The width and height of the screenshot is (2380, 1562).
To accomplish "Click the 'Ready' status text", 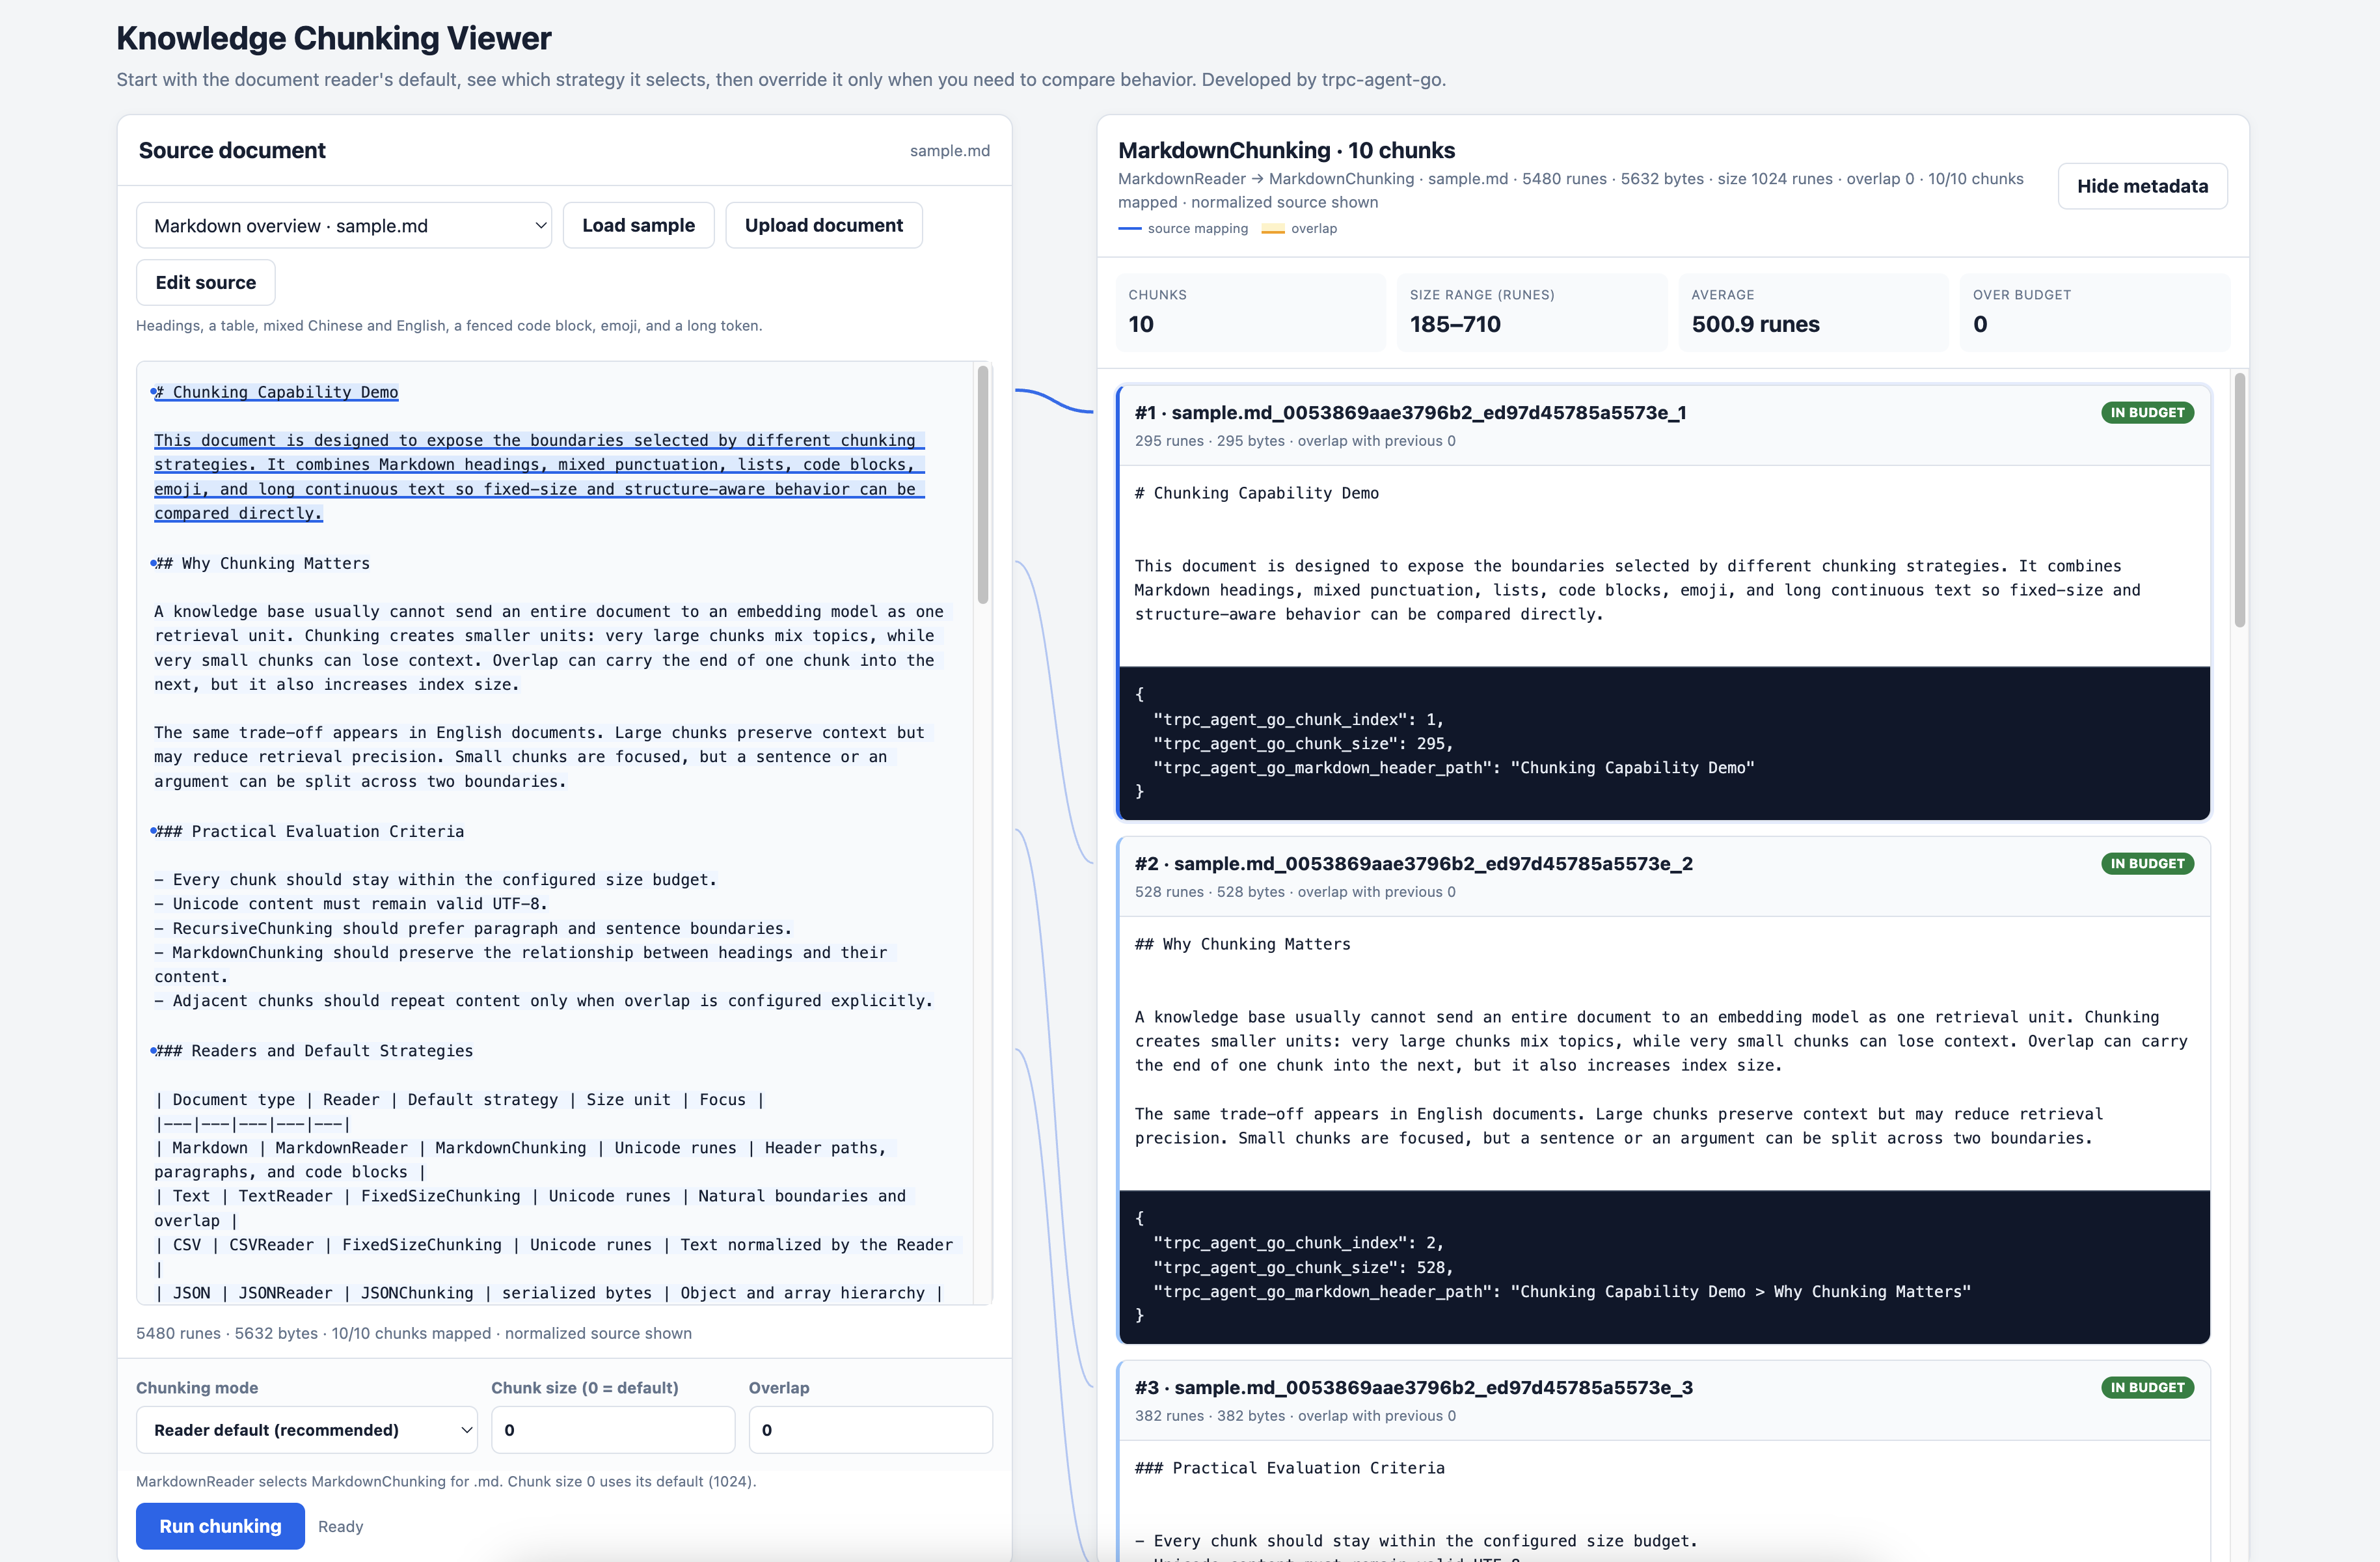I will [x=340, y=1527].
